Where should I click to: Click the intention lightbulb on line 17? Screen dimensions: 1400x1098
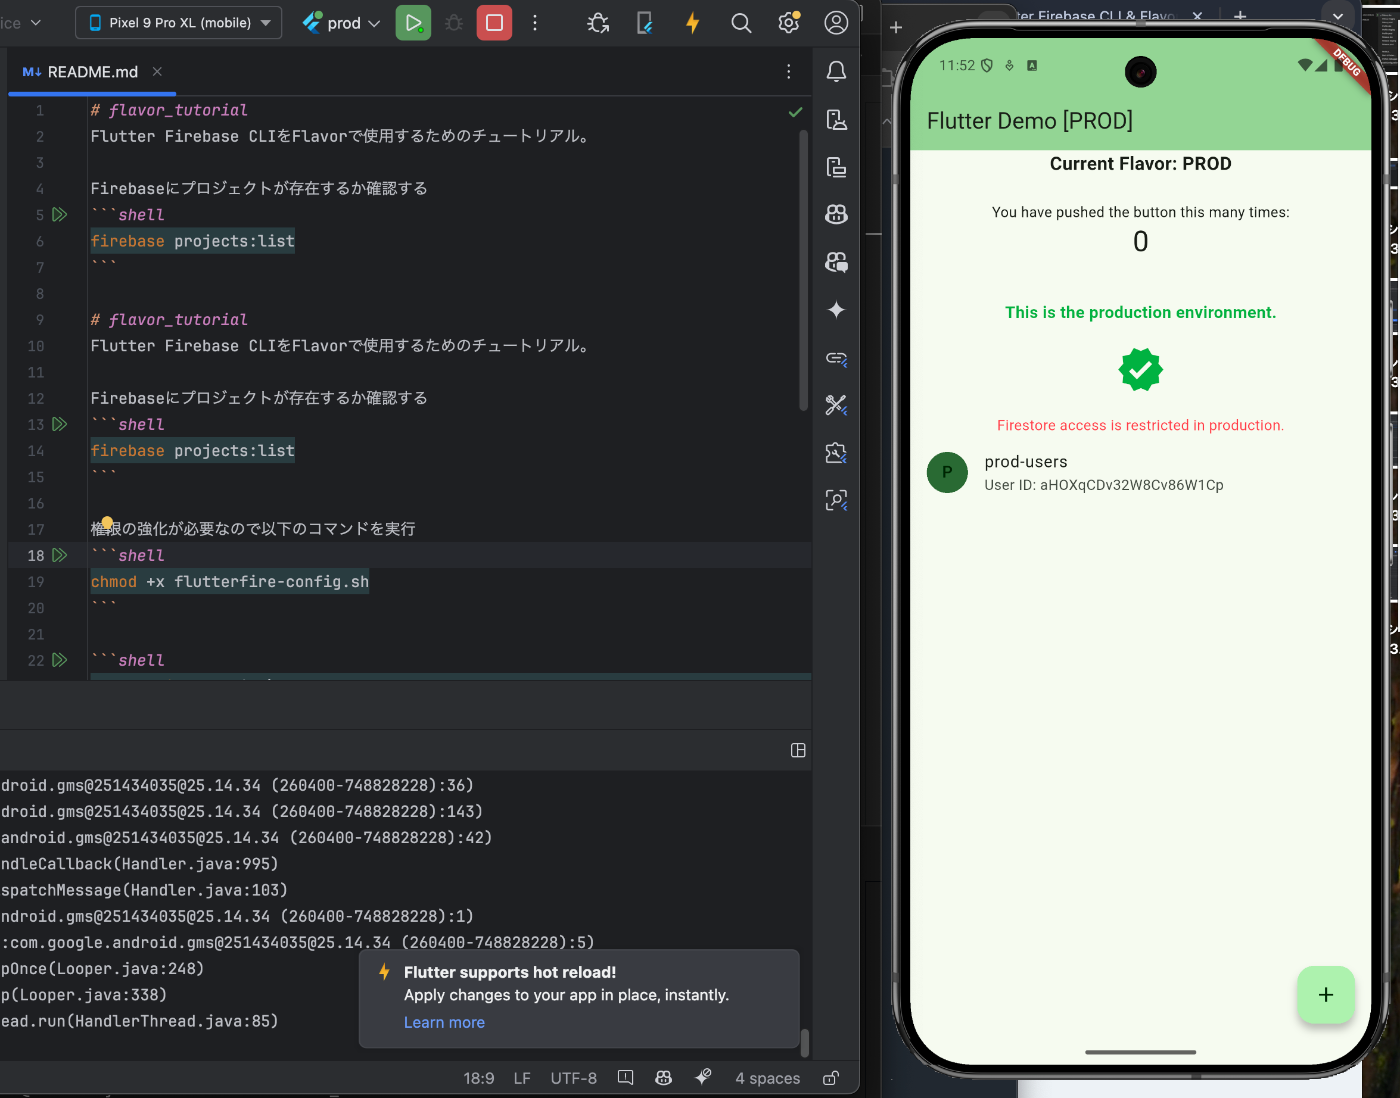pyautogui.click(x=107, y=522)
